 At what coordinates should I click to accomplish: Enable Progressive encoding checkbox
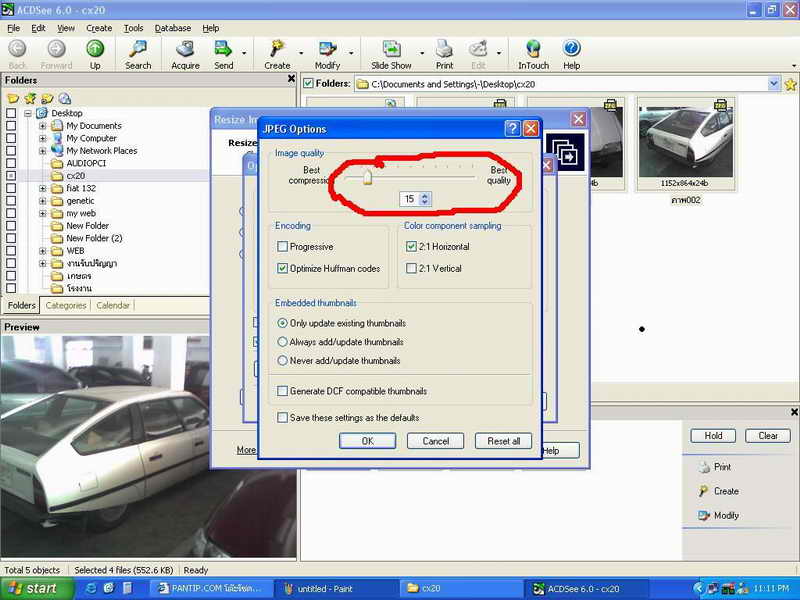pyautogui.click(x=282, y=246)
